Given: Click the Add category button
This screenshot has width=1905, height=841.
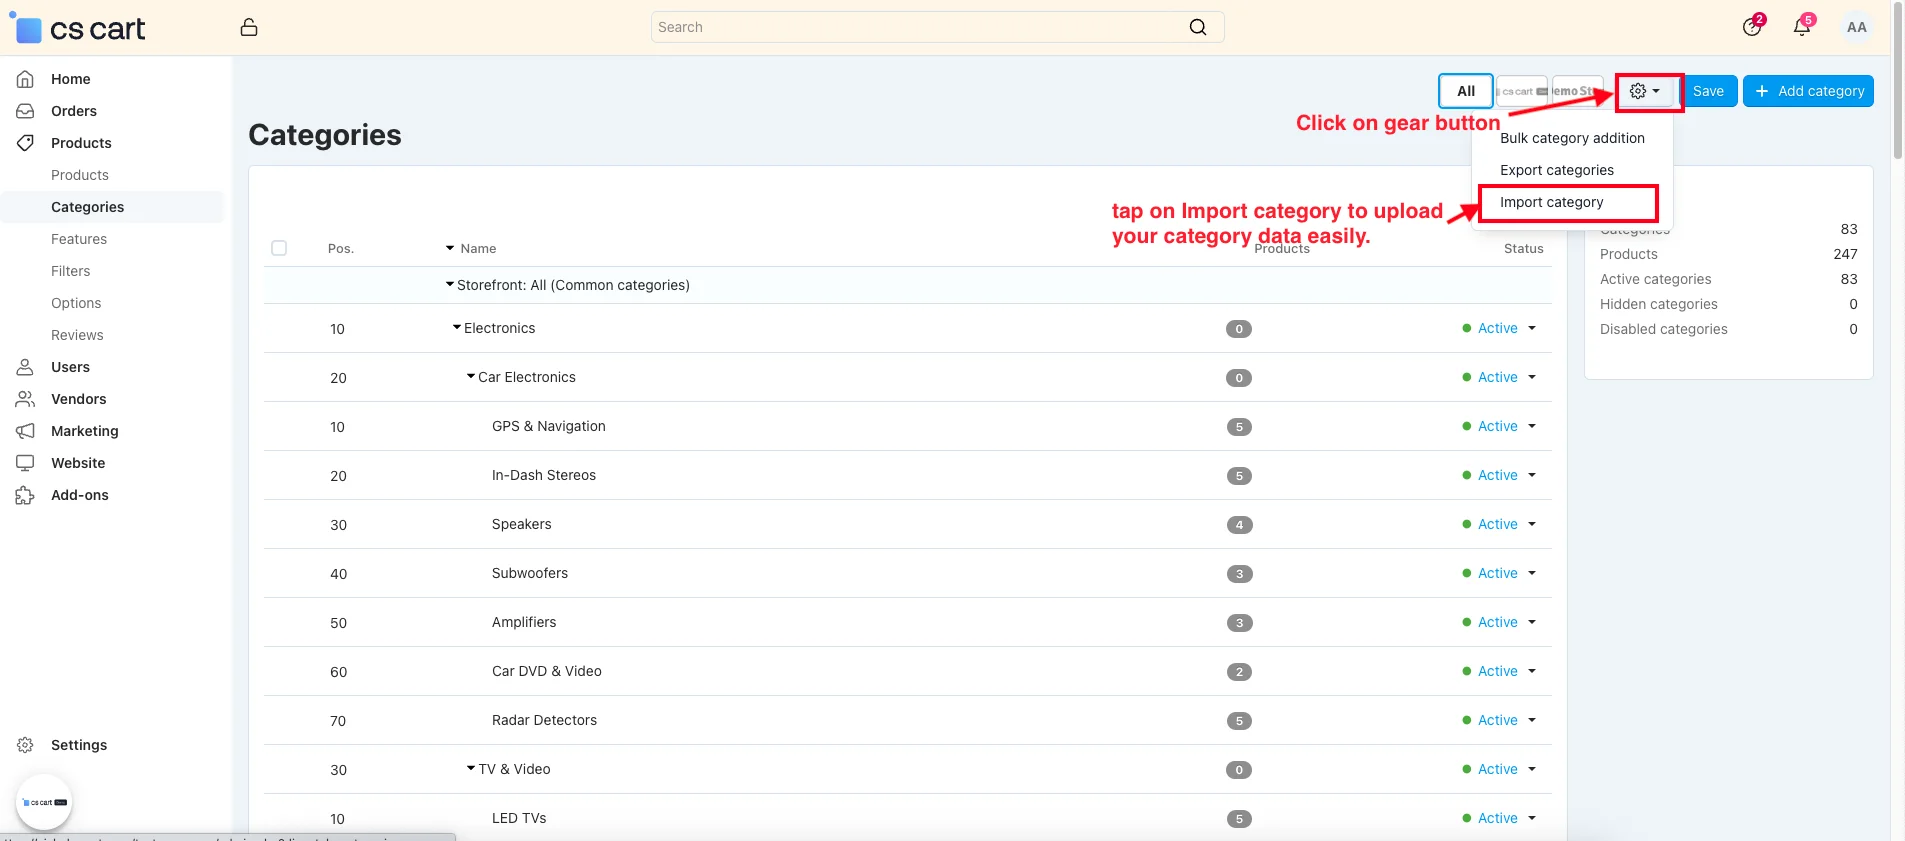Looking at the screenshot, I should (1808, 91).
